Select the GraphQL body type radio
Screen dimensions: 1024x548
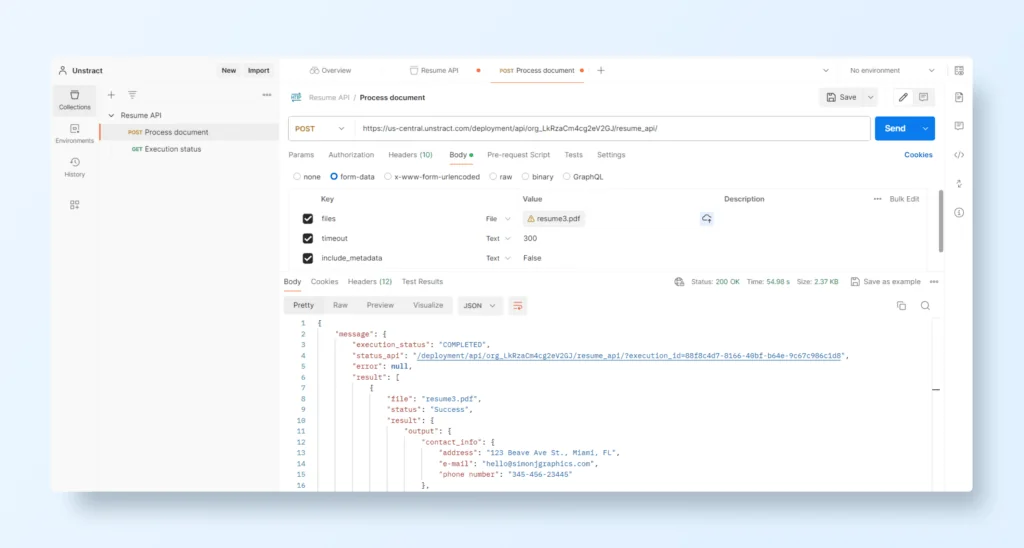566,176
